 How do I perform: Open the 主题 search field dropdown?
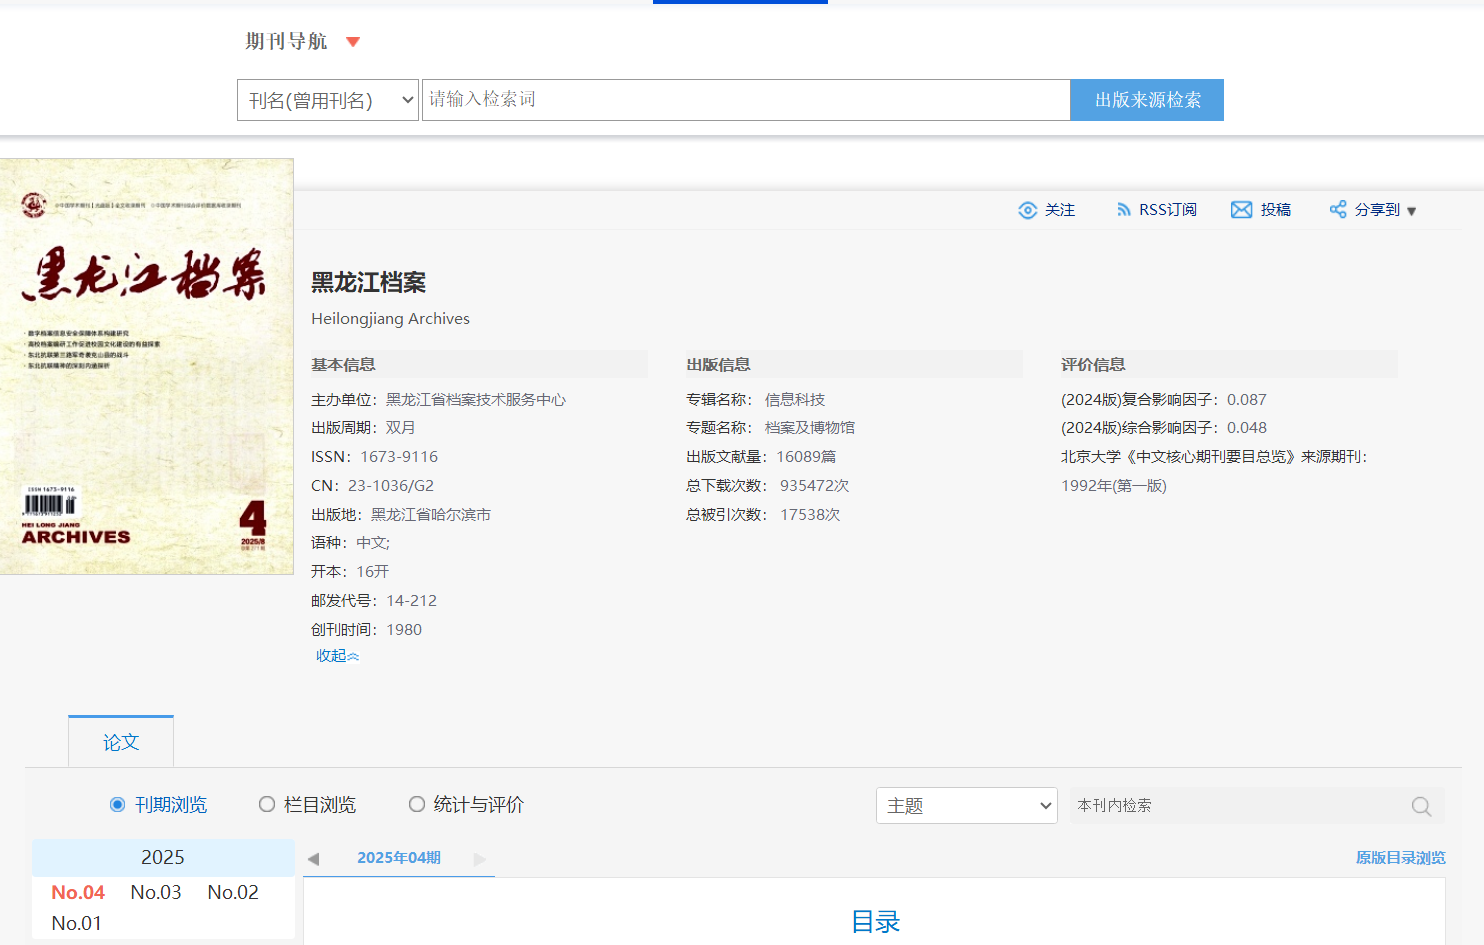click(x=966, y=806)
